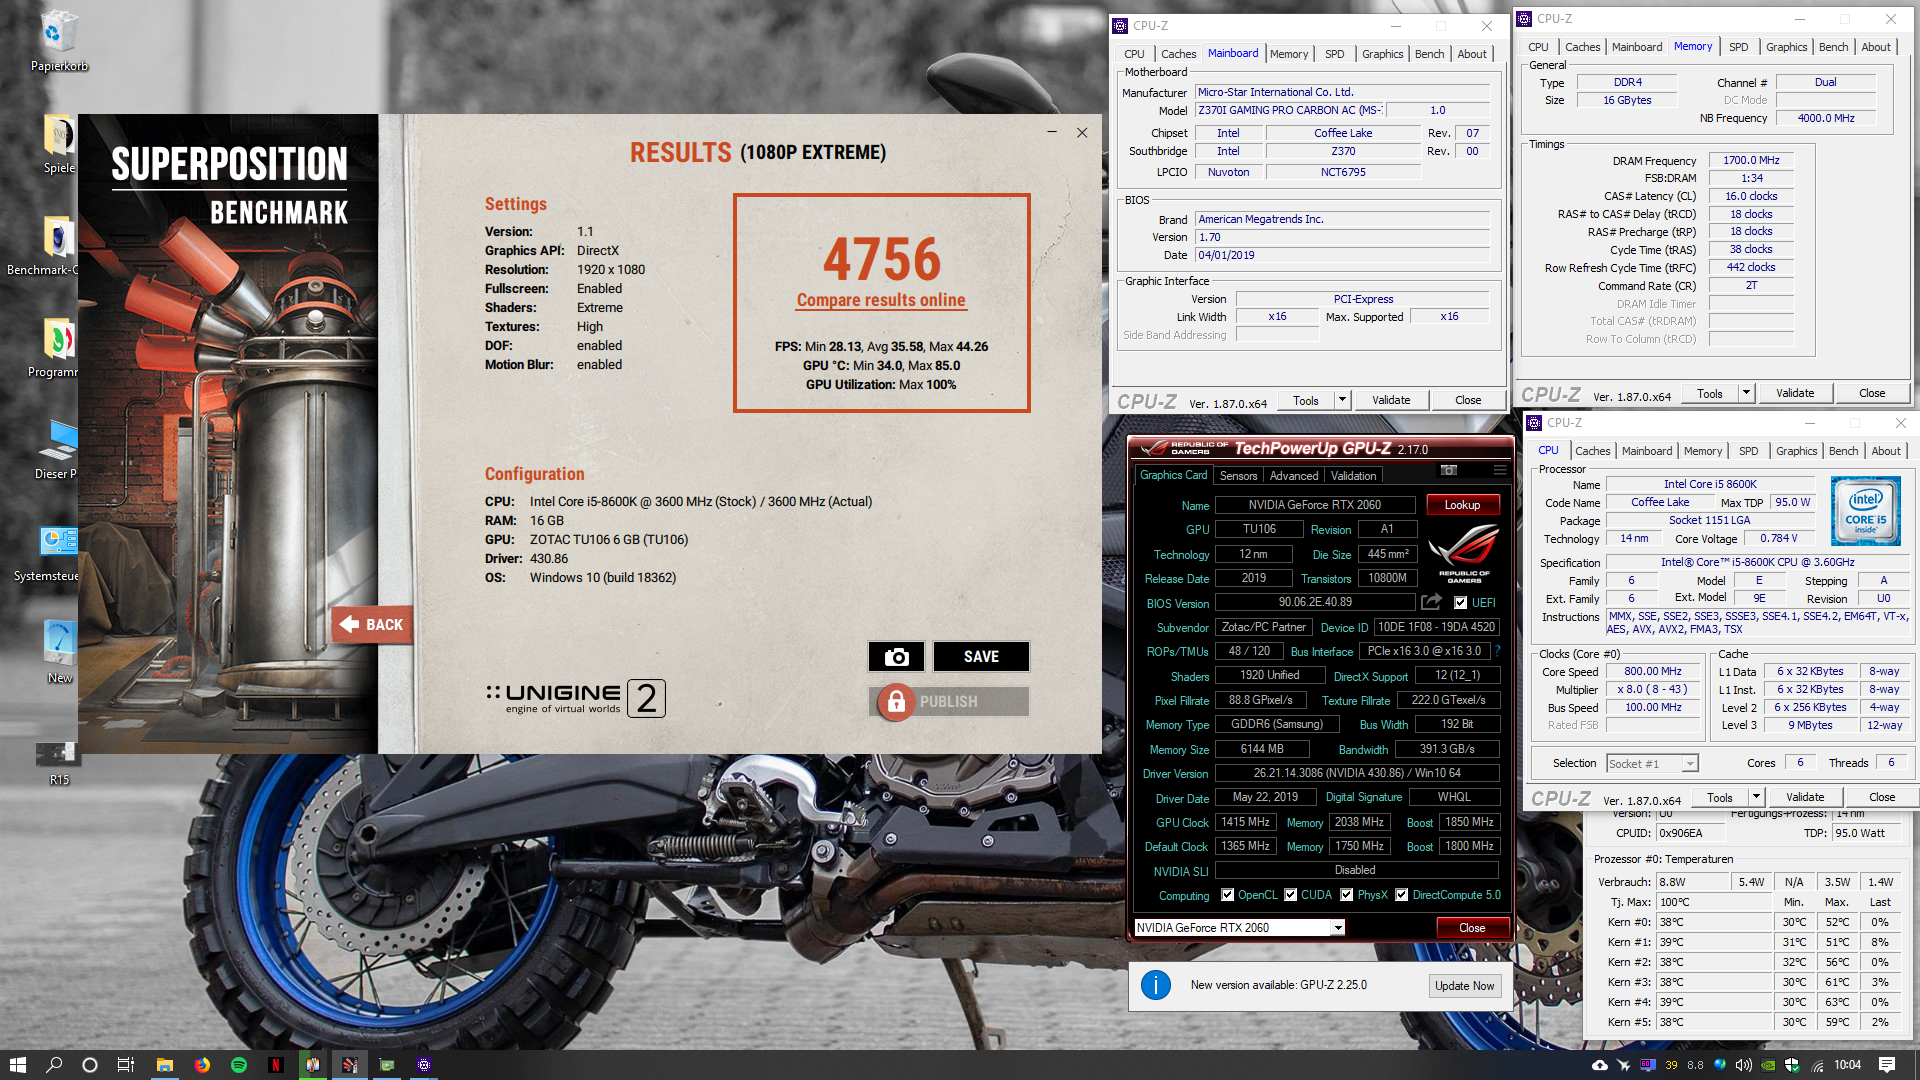The image size is (1920, 1080).
Task: Click the red Close button in GPU-Z
Action: pyautogui.click(x=1472, y=928)
